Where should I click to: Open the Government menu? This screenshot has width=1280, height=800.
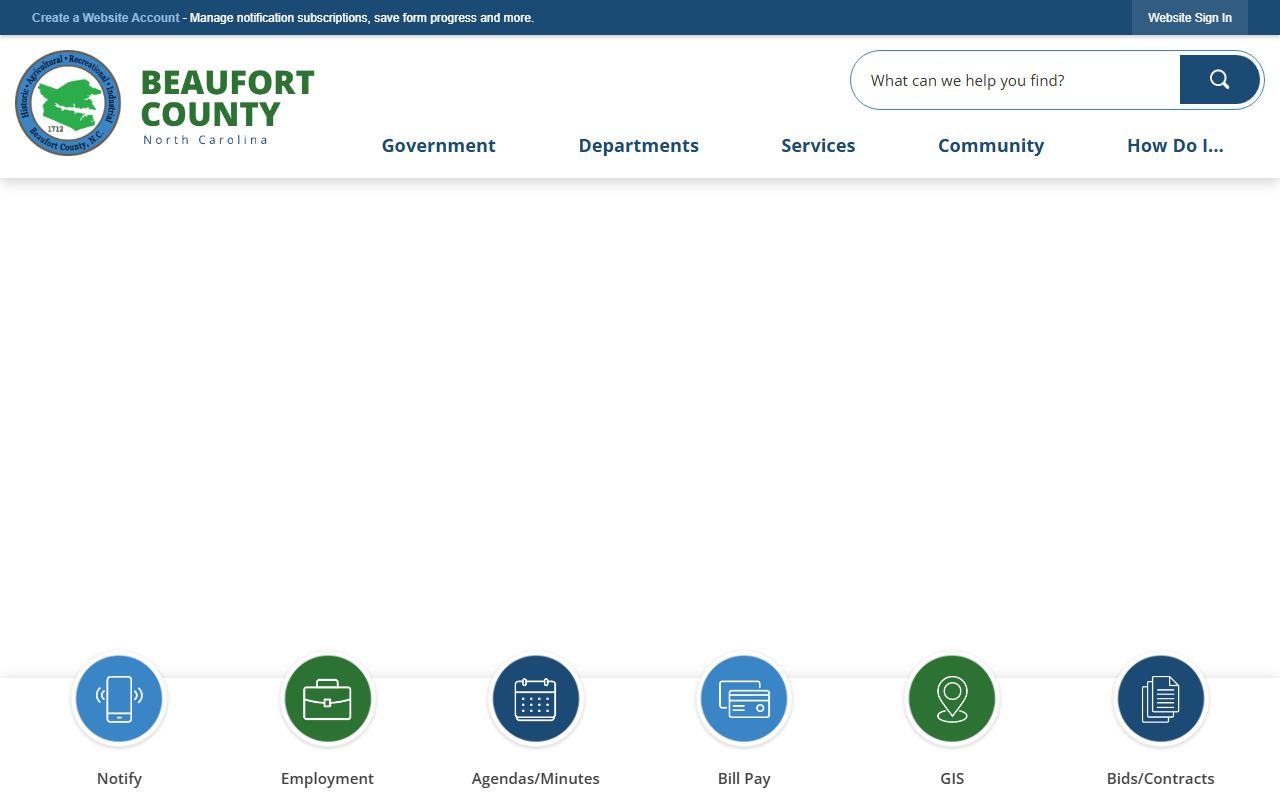(x=438, y=146)
